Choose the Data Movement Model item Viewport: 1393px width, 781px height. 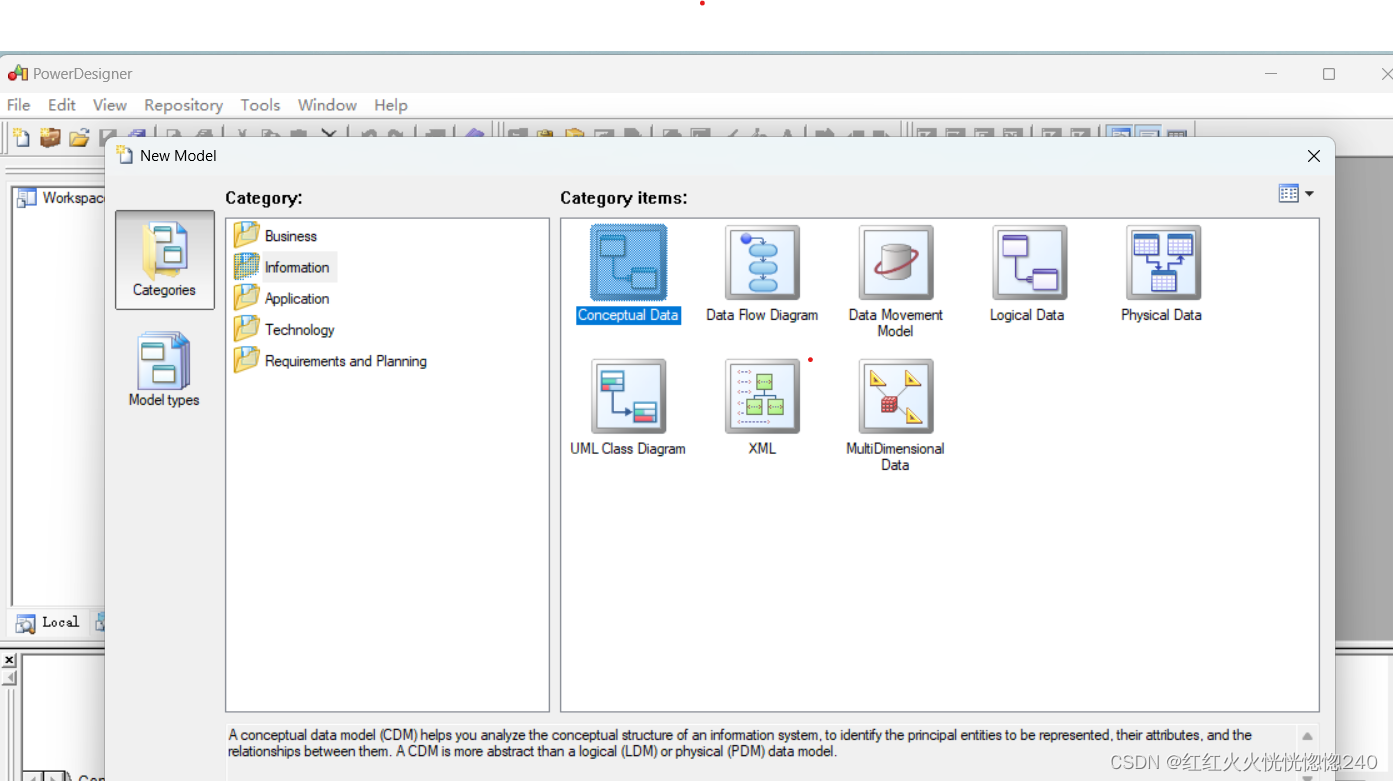(895, 281)
